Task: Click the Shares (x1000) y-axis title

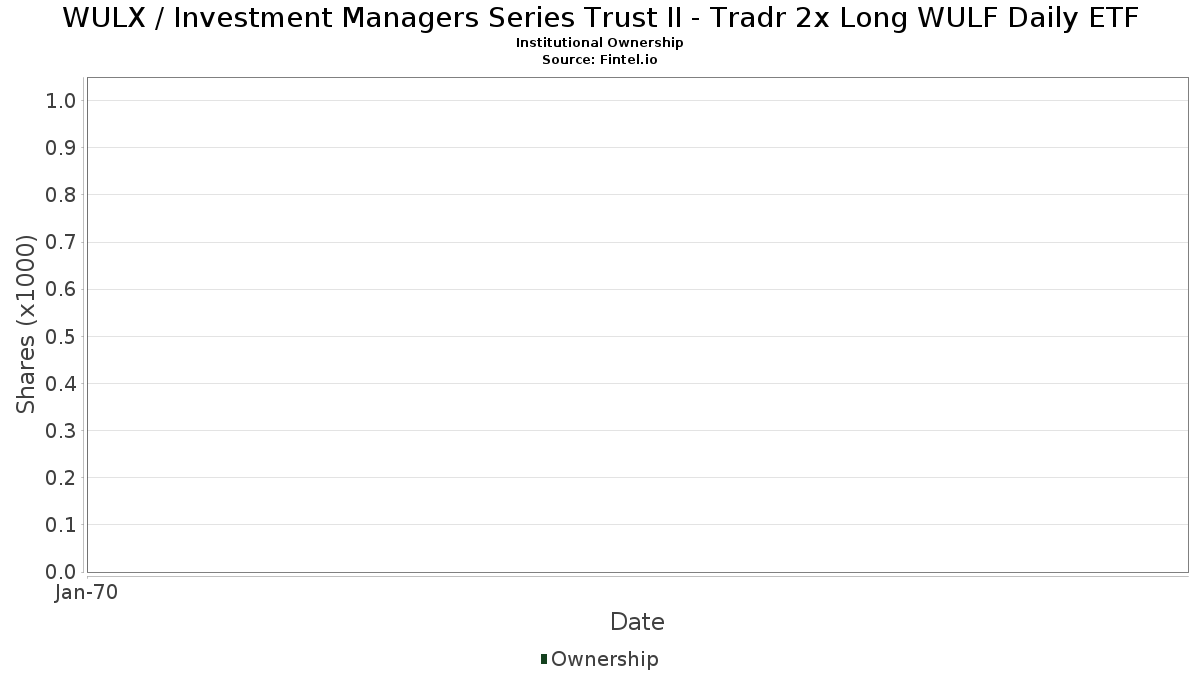Action: pyautogui.click(x=26, y=324)
